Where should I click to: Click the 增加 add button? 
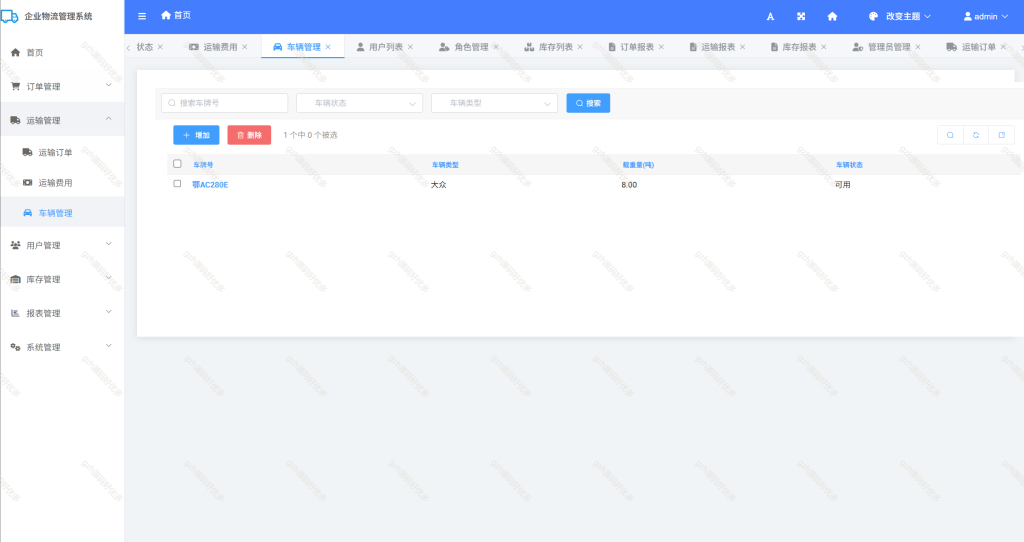click(196, 135)
